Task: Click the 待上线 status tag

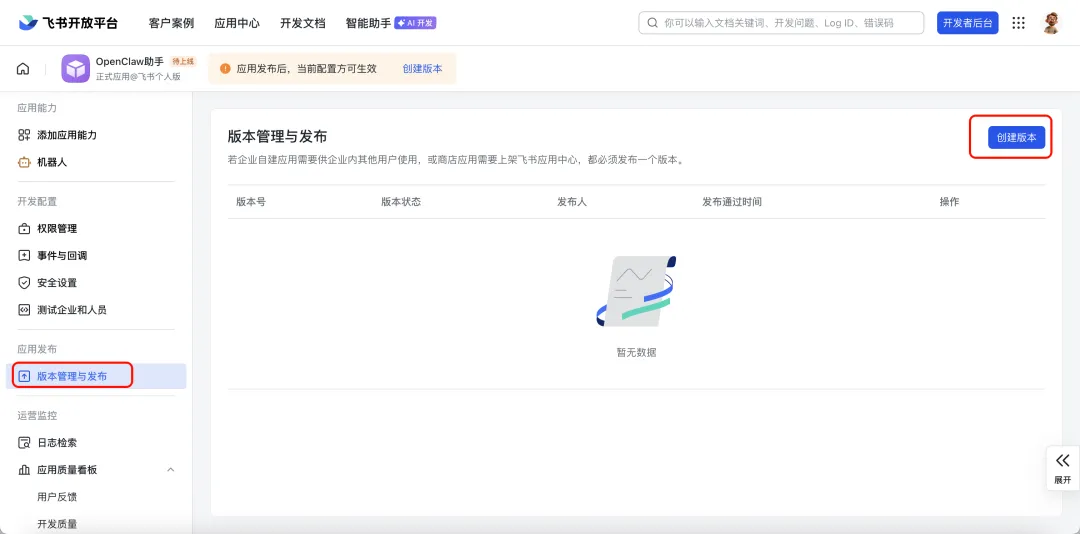Action: (x=183, y=61)
